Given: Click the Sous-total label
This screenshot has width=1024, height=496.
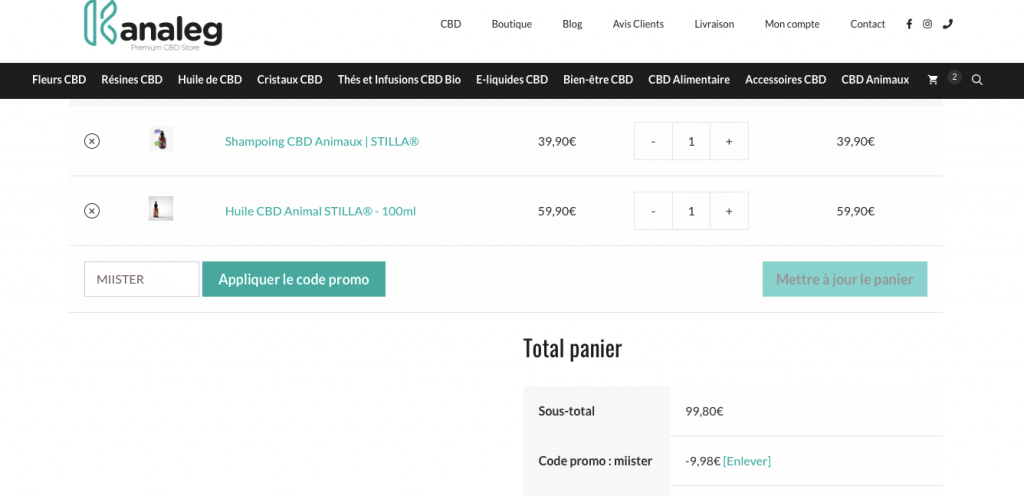Looking at the screenshot, I should tap(566, 412).
